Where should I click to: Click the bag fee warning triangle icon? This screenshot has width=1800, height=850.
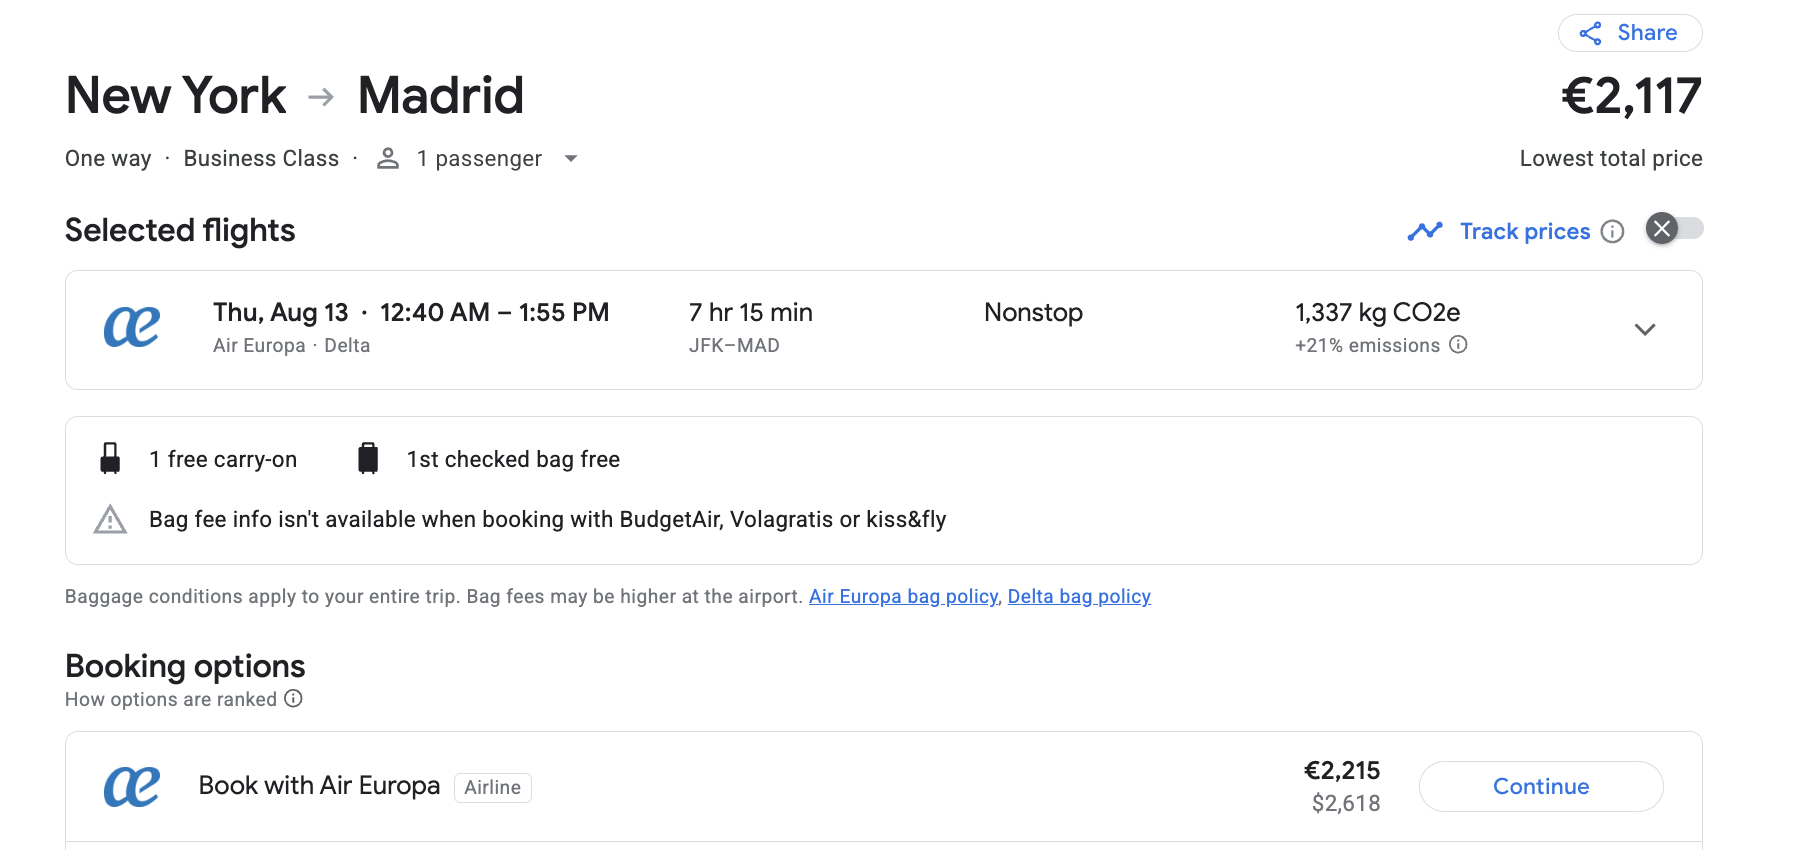[110, 519]
